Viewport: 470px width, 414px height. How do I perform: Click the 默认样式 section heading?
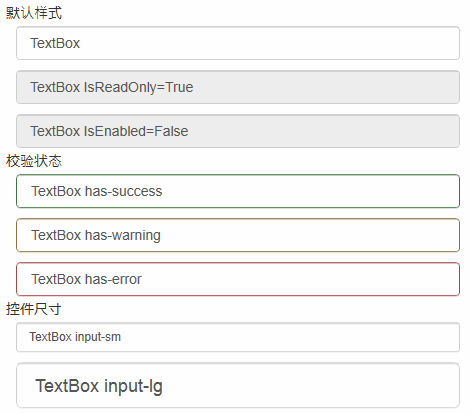[34, 13]
